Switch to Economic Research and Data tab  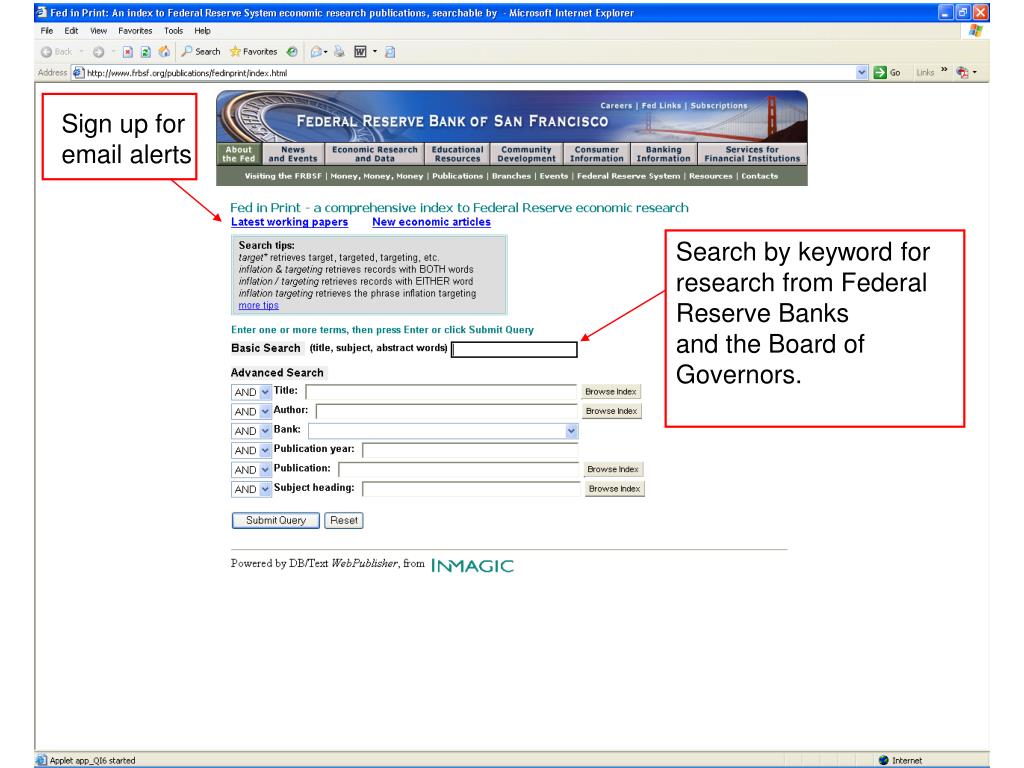[375, 154]
